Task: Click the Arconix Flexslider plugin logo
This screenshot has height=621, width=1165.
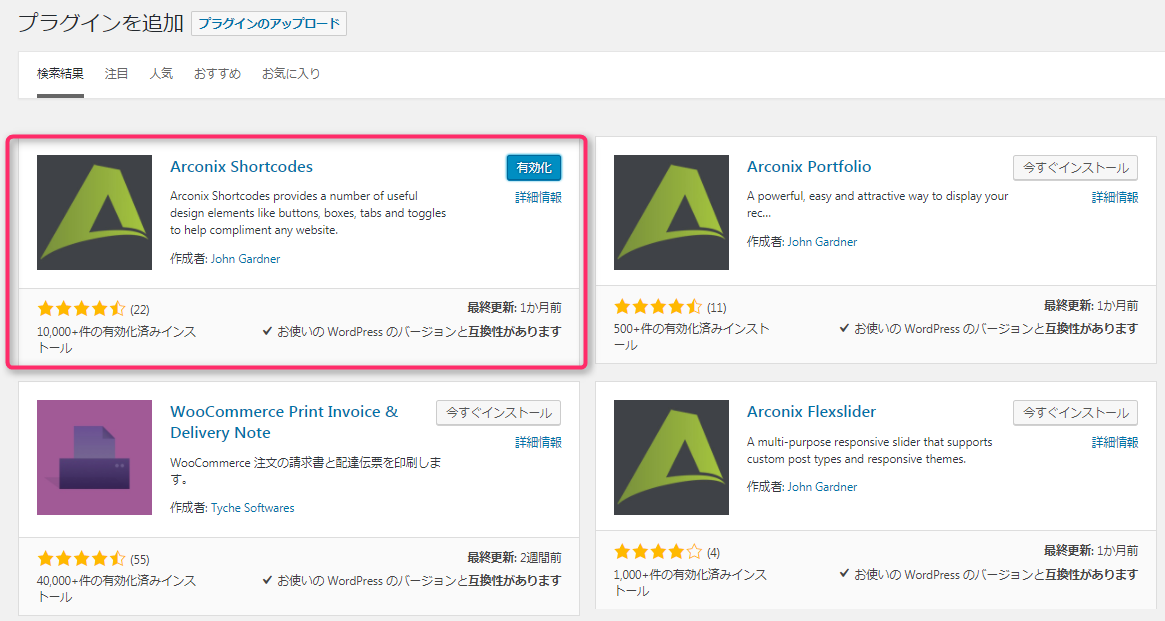Action: click(671, 457)
